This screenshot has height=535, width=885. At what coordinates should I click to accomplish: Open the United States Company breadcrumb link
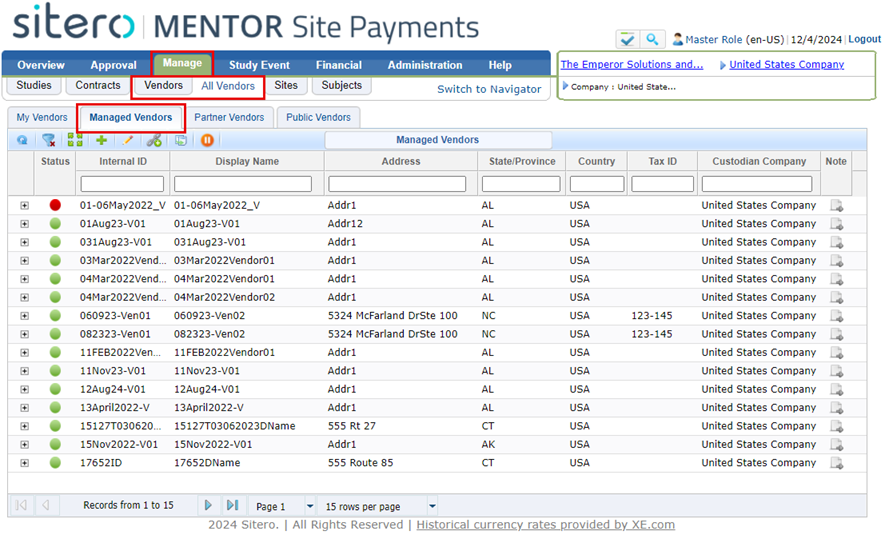tap(787, 64)
